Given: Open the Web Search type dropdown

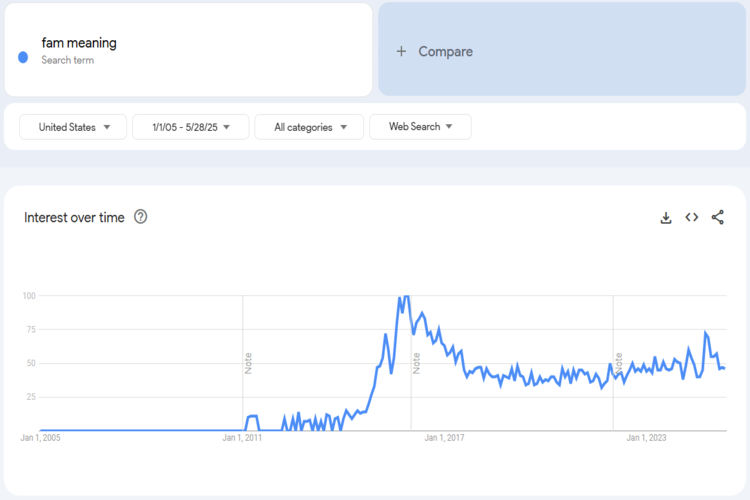Looking at the screenshot, I should [420, 126].
